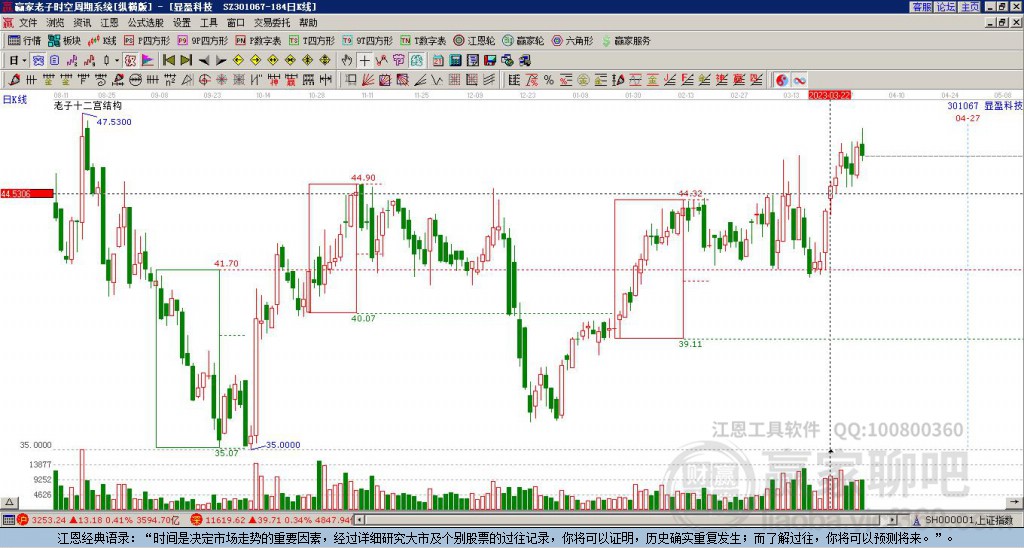
Task: Expand volume panel with triangle button
Action: pos(9,502)
